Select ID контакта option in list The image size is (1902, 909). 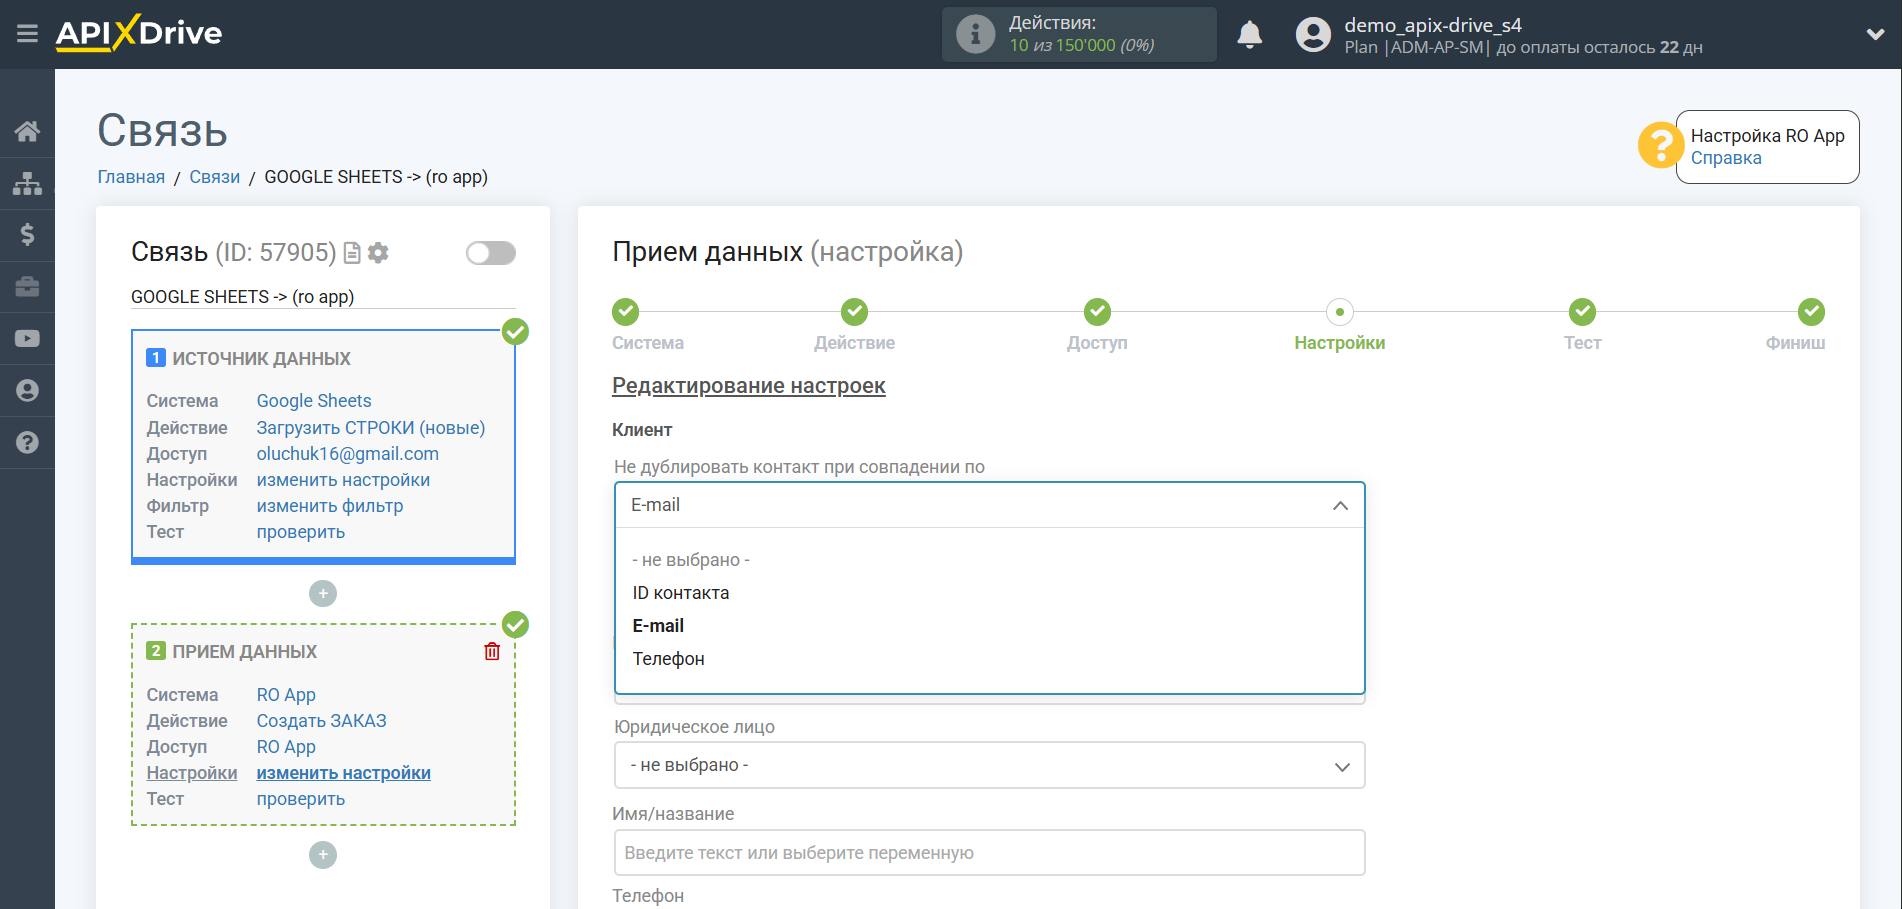tap(680, 593)
